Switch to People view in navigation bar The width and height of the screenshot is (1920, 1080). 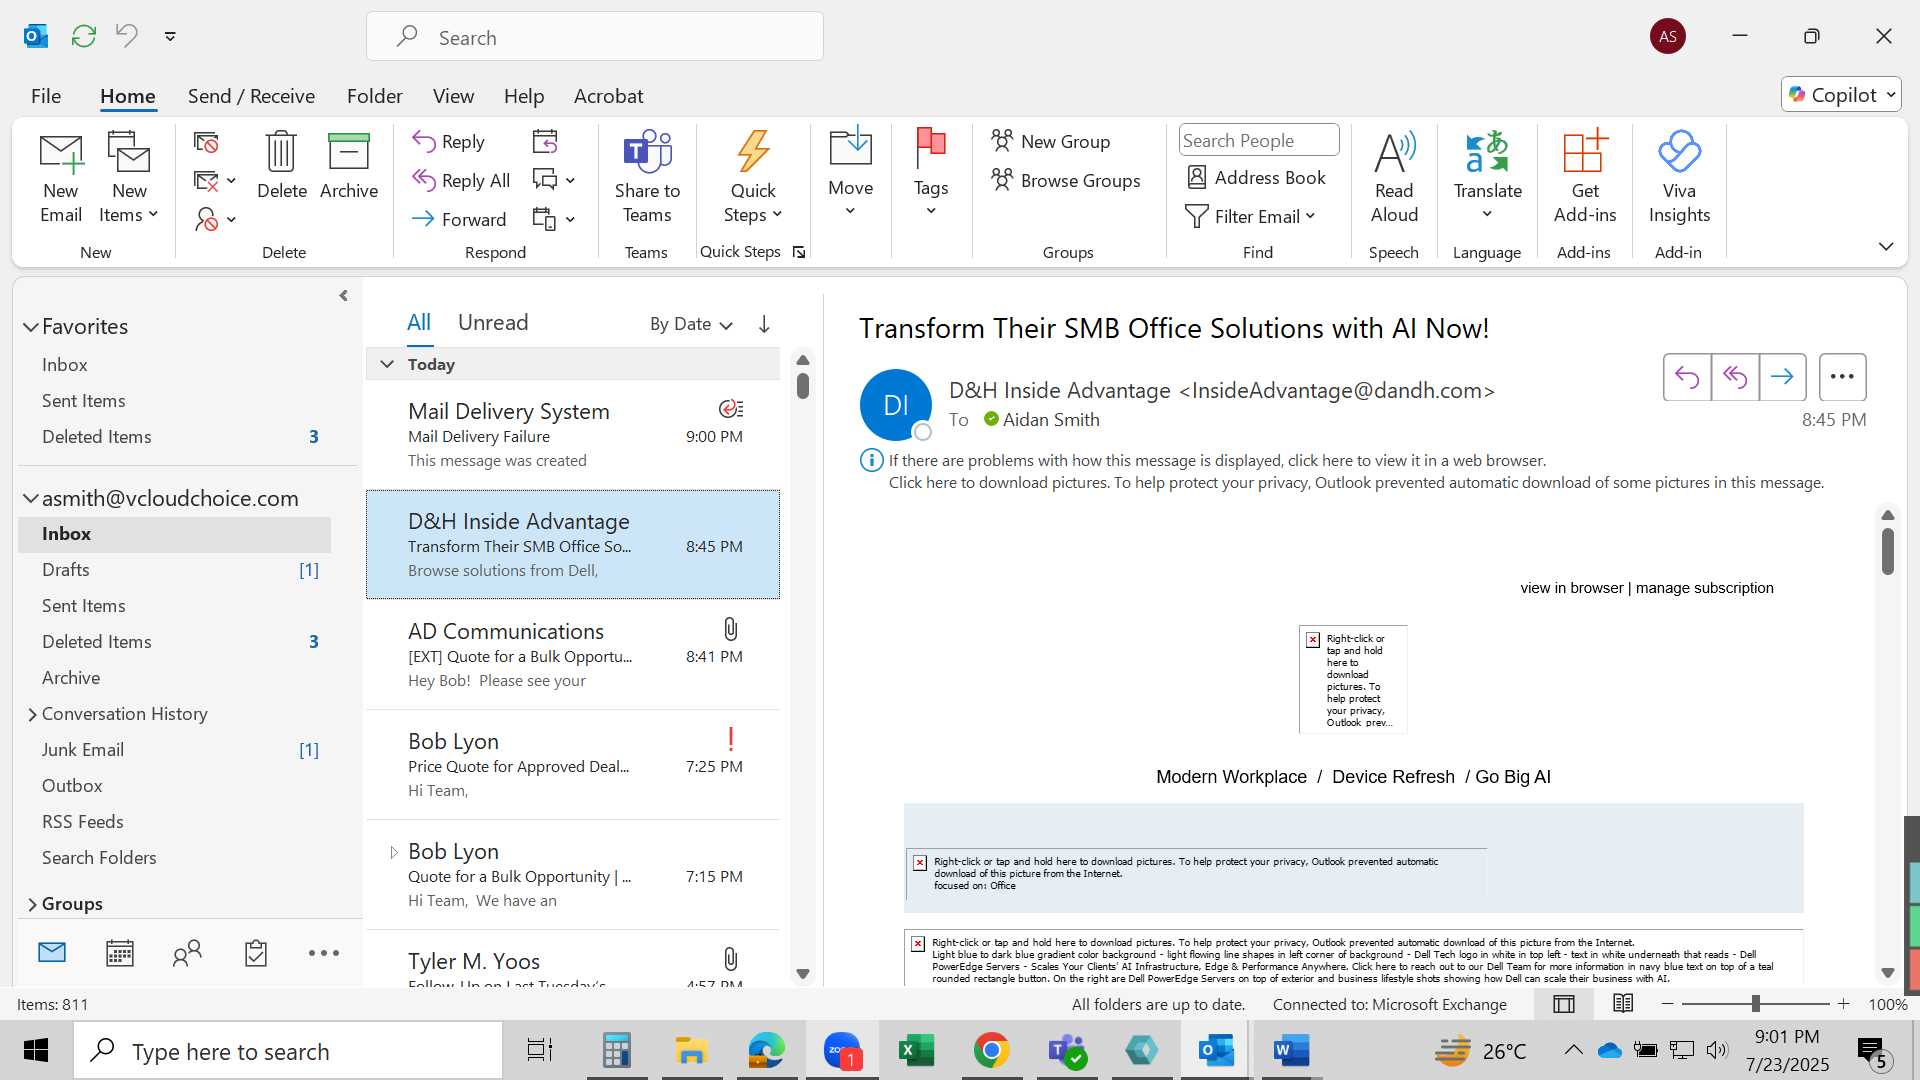[x=187, y=953]
